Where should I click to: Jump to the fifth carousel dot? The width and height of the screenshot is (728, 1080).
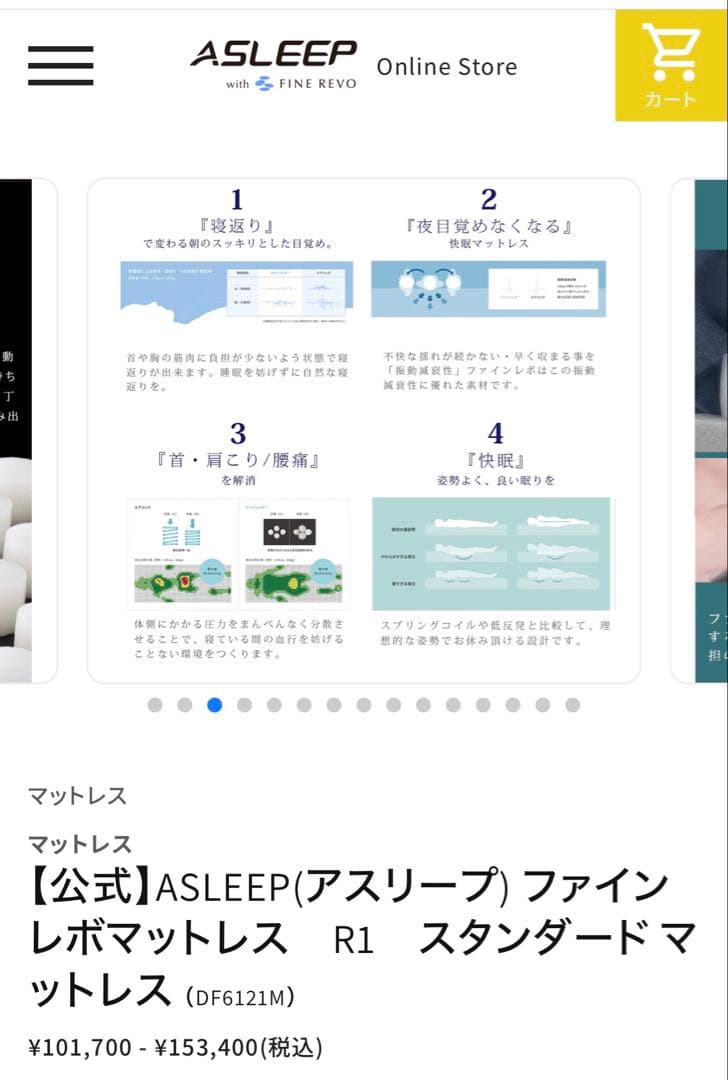(274, 705)
